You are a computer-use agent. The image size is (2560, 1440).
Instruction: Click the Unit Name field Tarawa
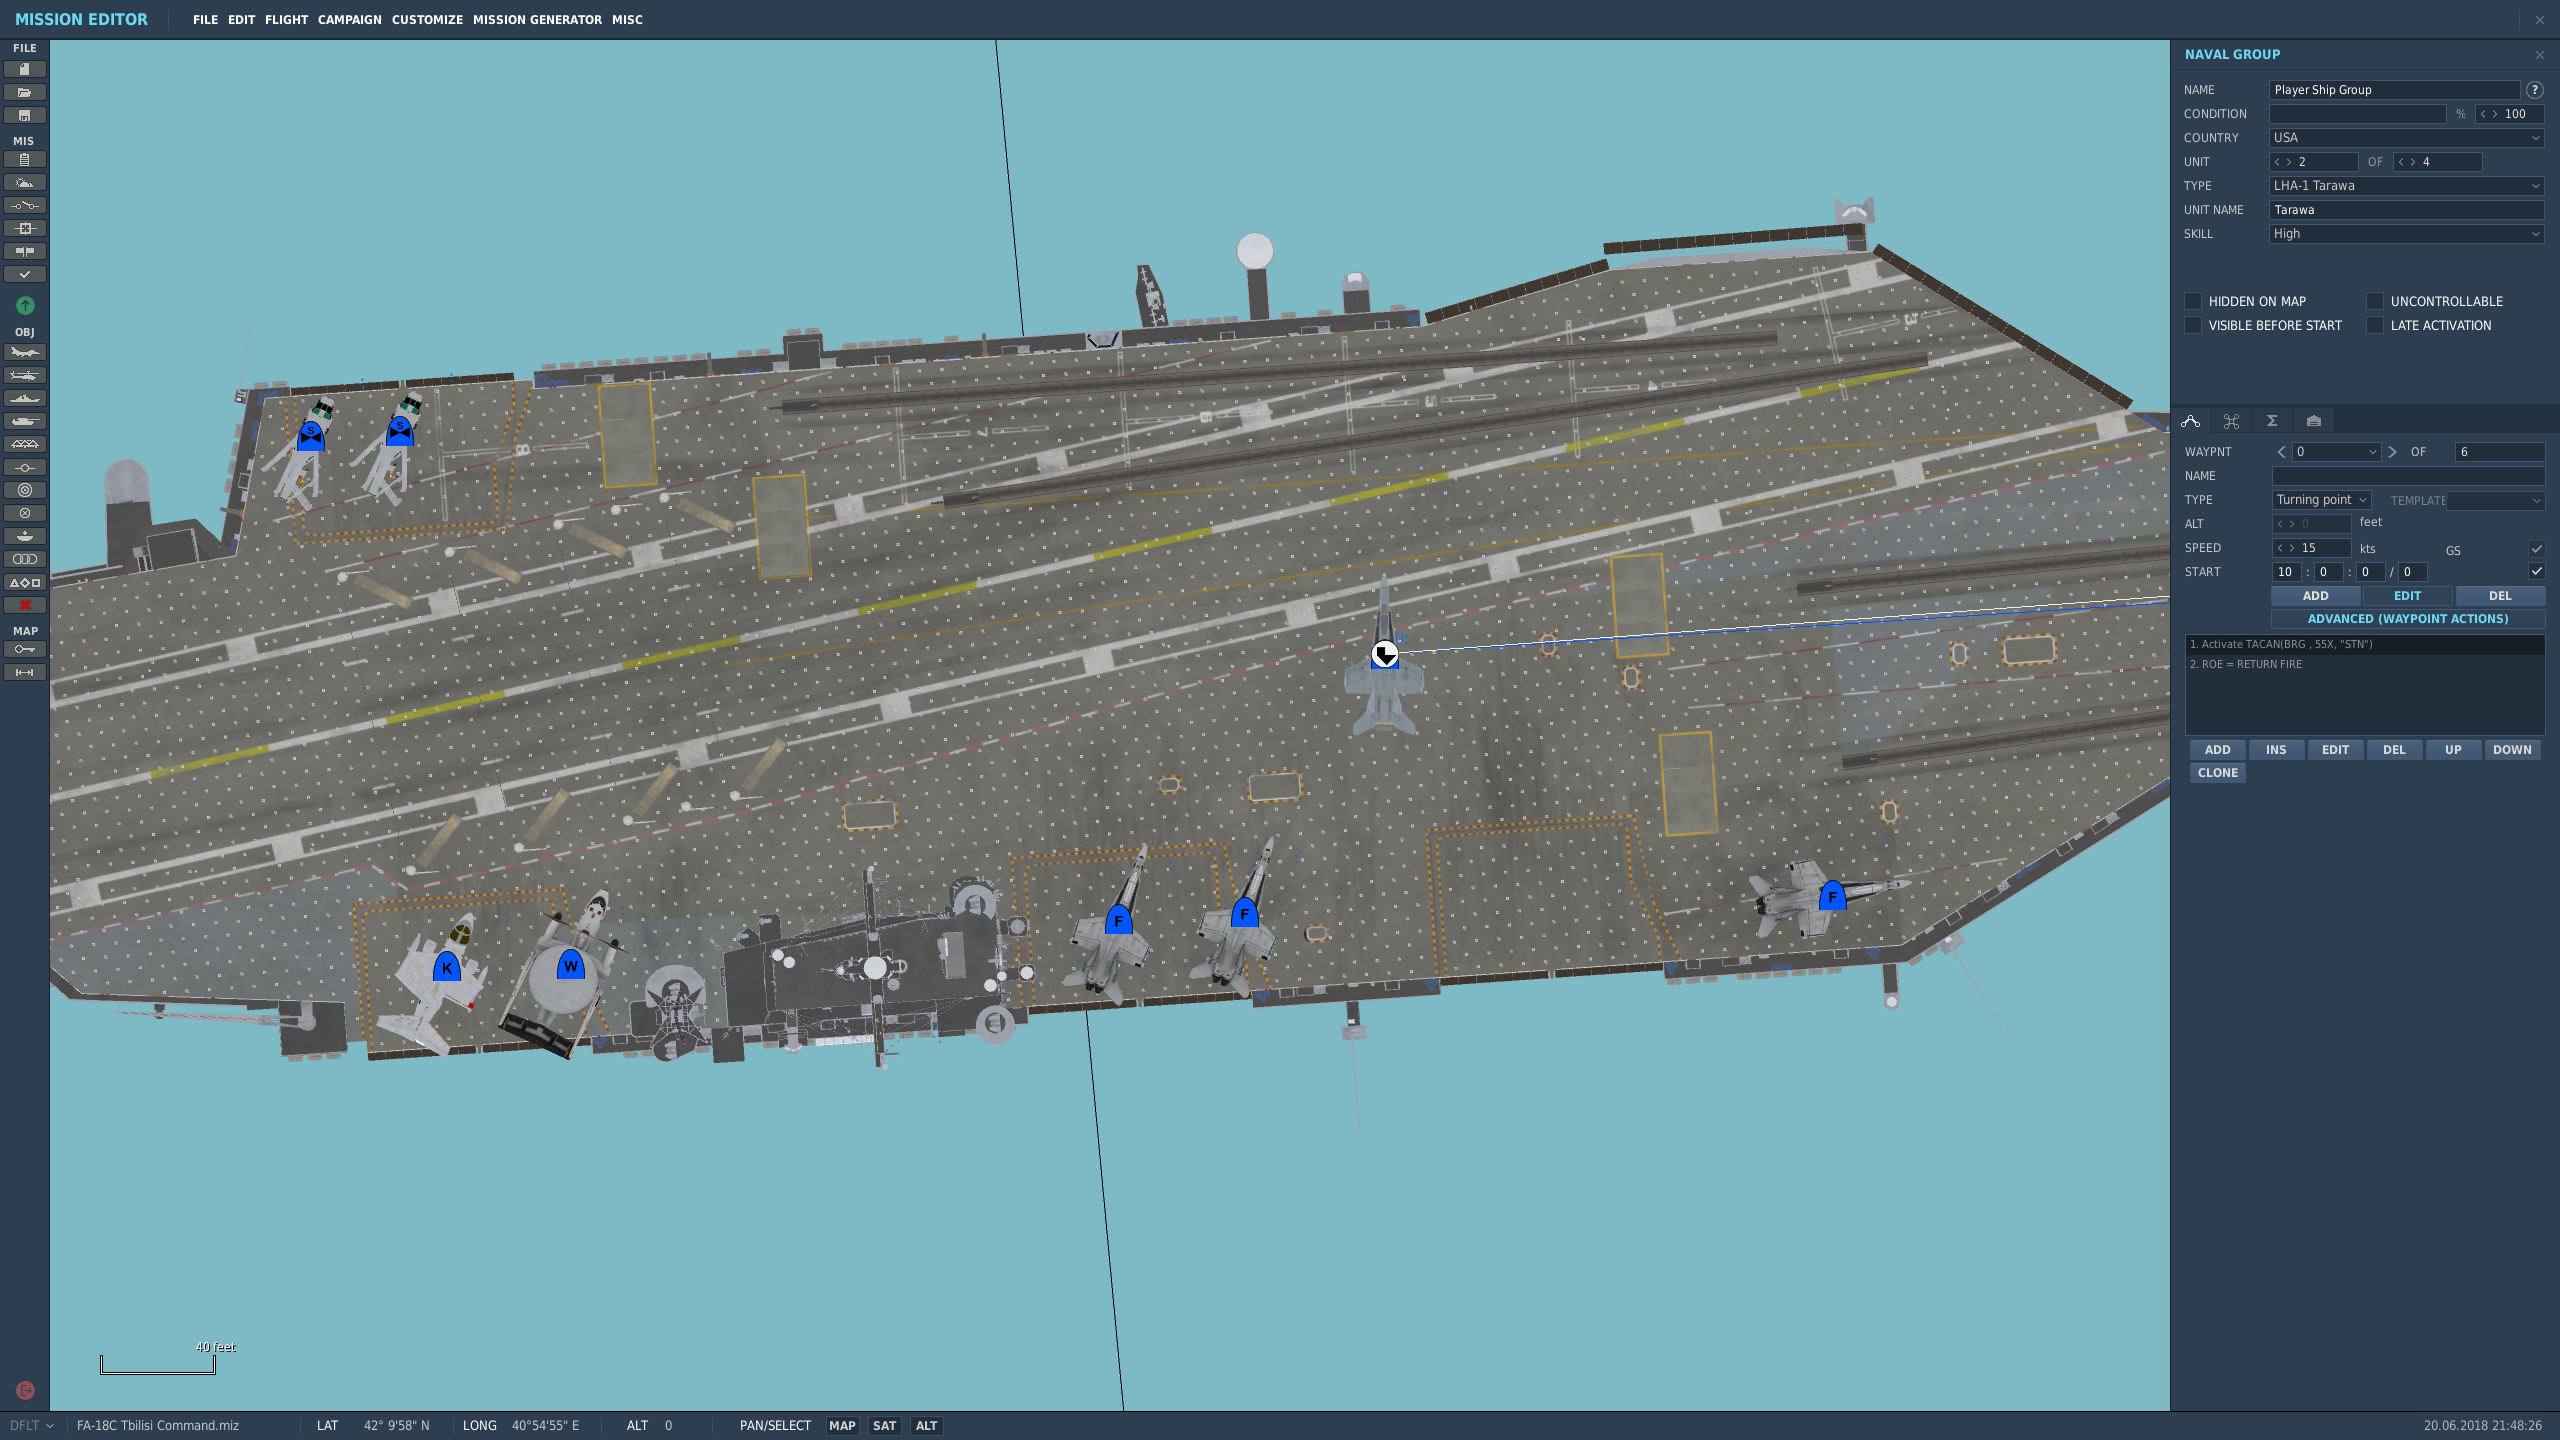(x=2406, y=210)
